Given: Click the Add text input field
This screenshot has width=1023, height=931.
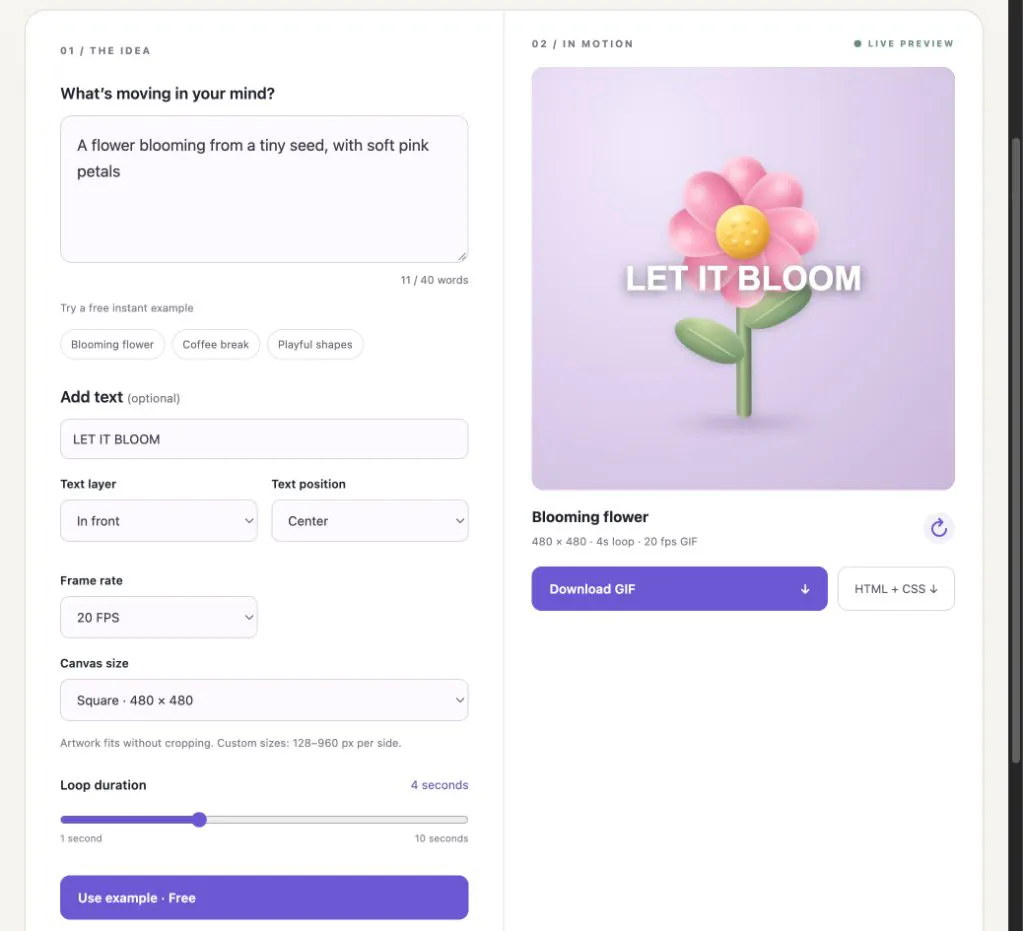Looking at the screenshot, I should coord(264,439).
